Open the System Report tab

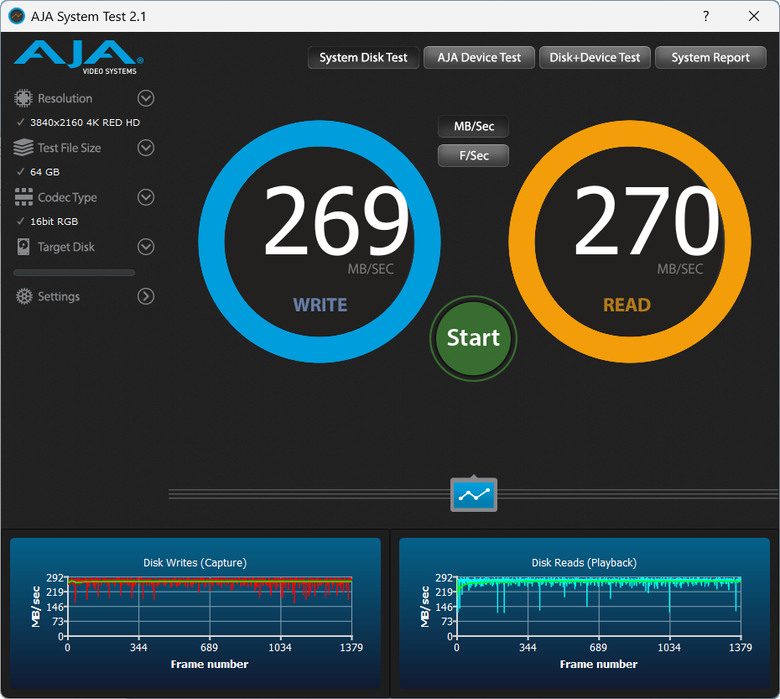(x=710, y=58)
